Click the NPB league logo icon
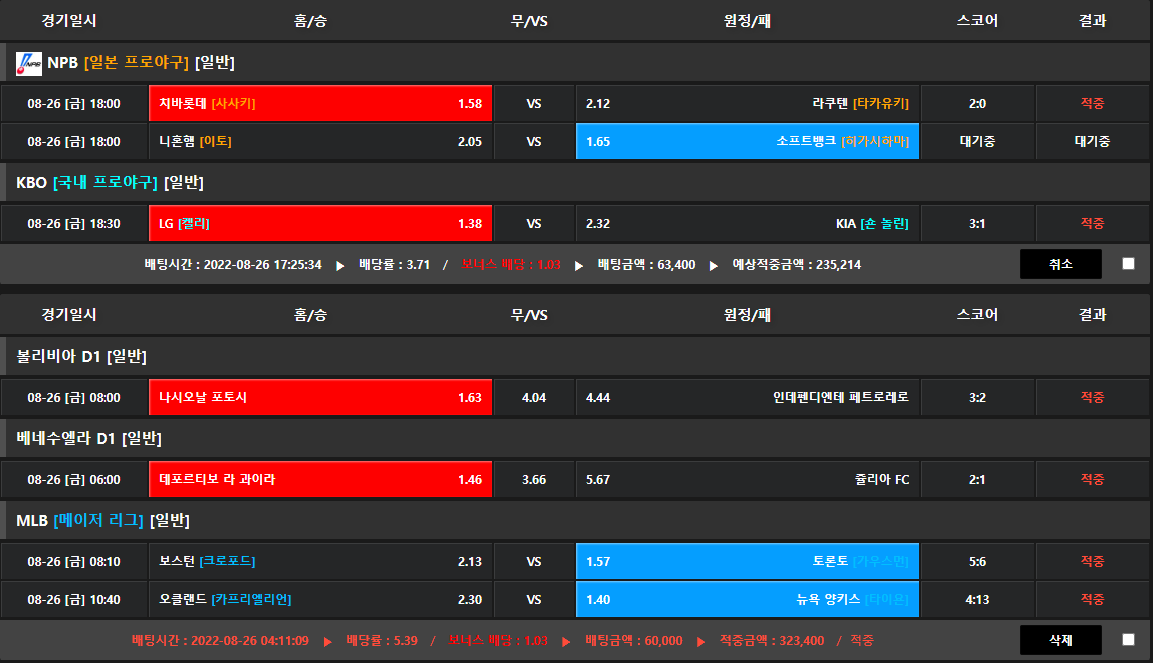Screen dimensions: 1153x663 click(29, 63)
